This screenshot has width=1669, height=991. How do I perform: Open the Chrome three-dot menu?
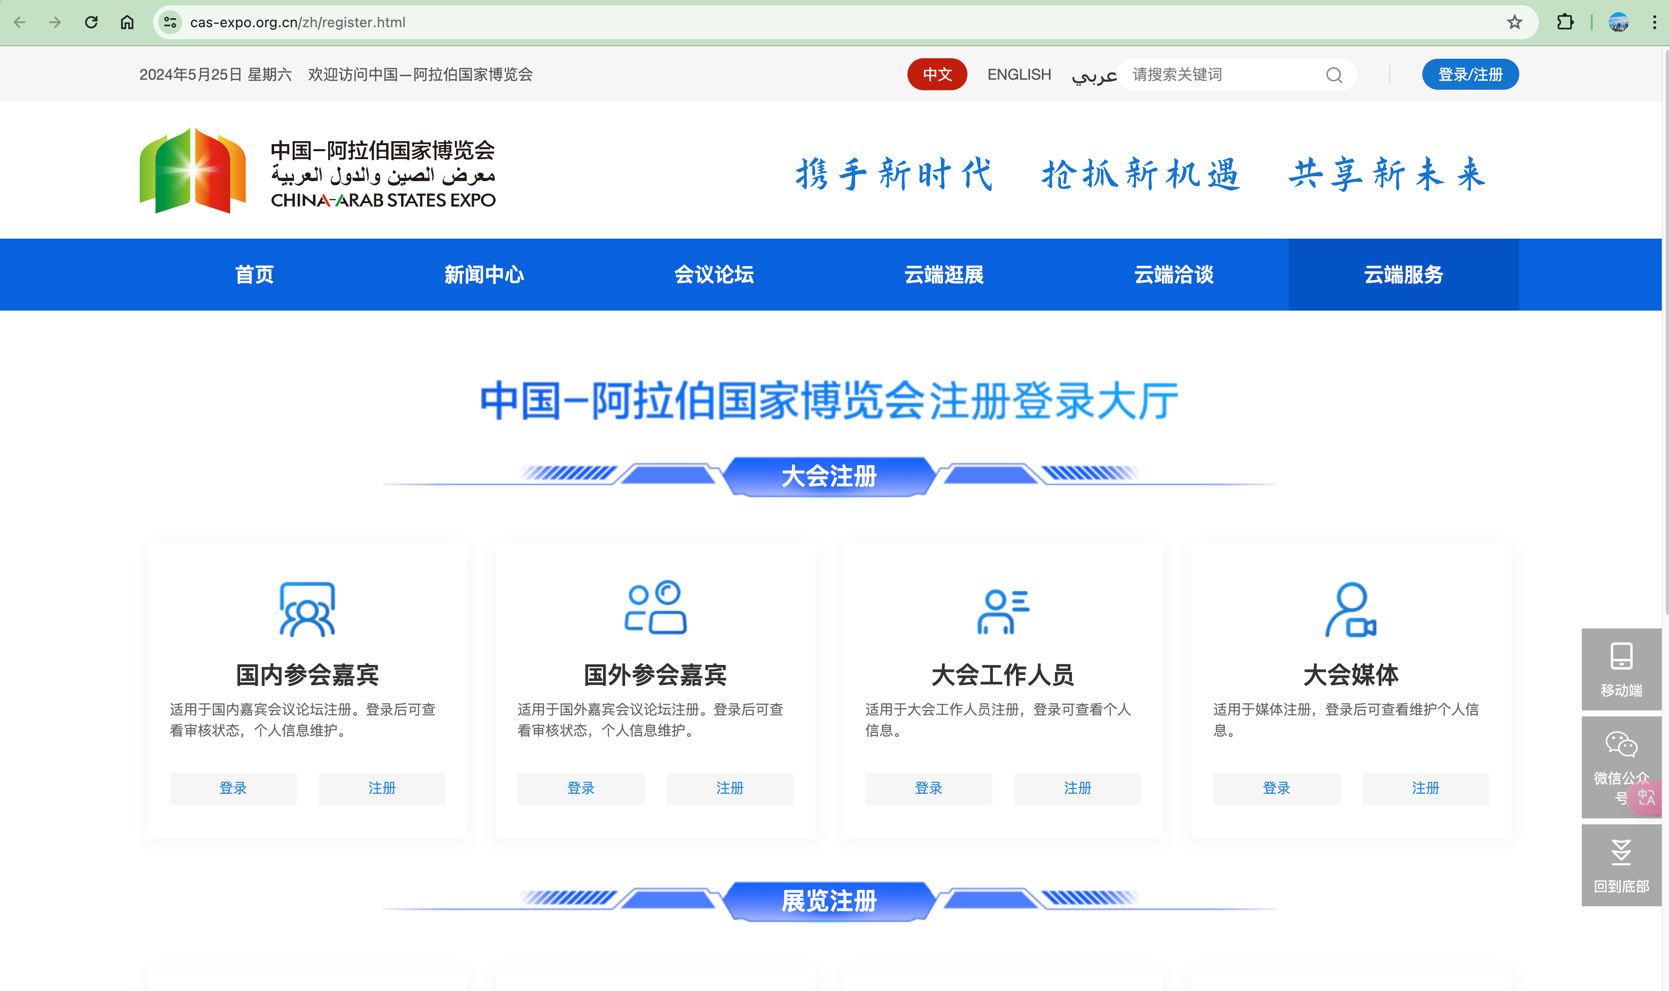(x=1653, y=22)
